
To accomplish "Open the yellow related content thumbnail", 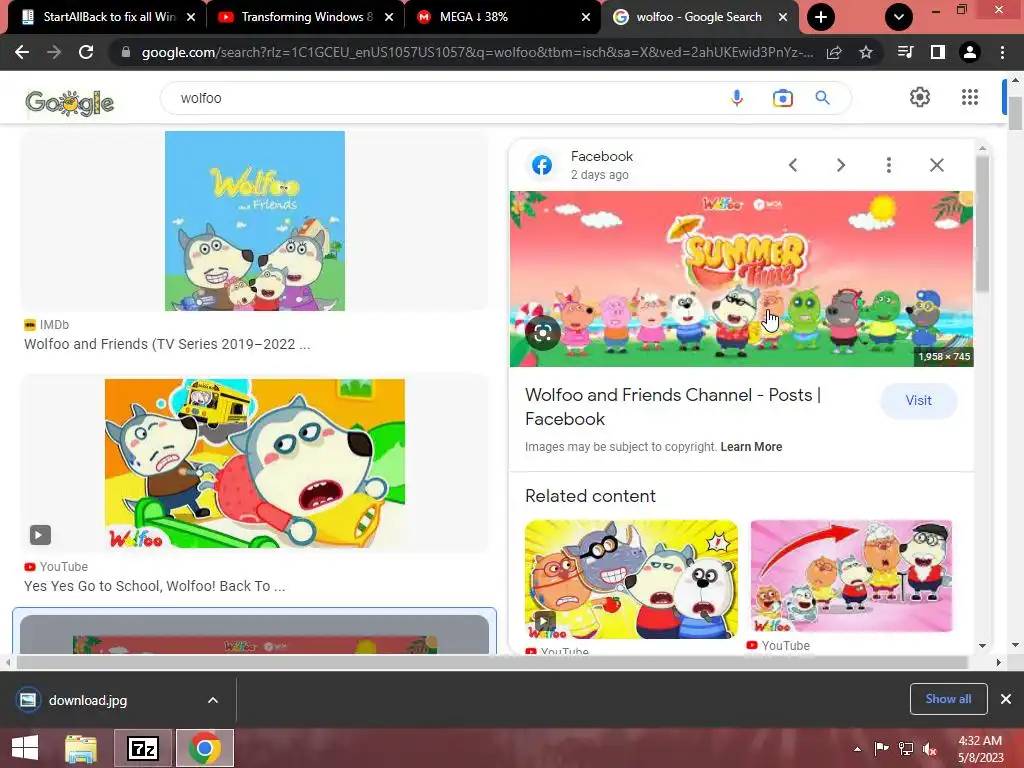I will [631, 579].
